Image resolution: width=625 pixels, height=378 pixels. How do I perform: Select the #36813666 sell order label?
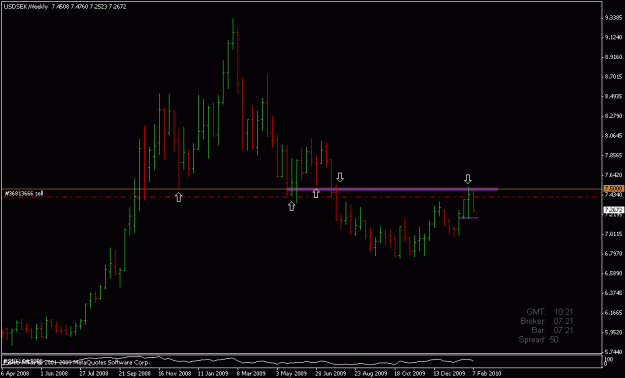tap(24, 193)
